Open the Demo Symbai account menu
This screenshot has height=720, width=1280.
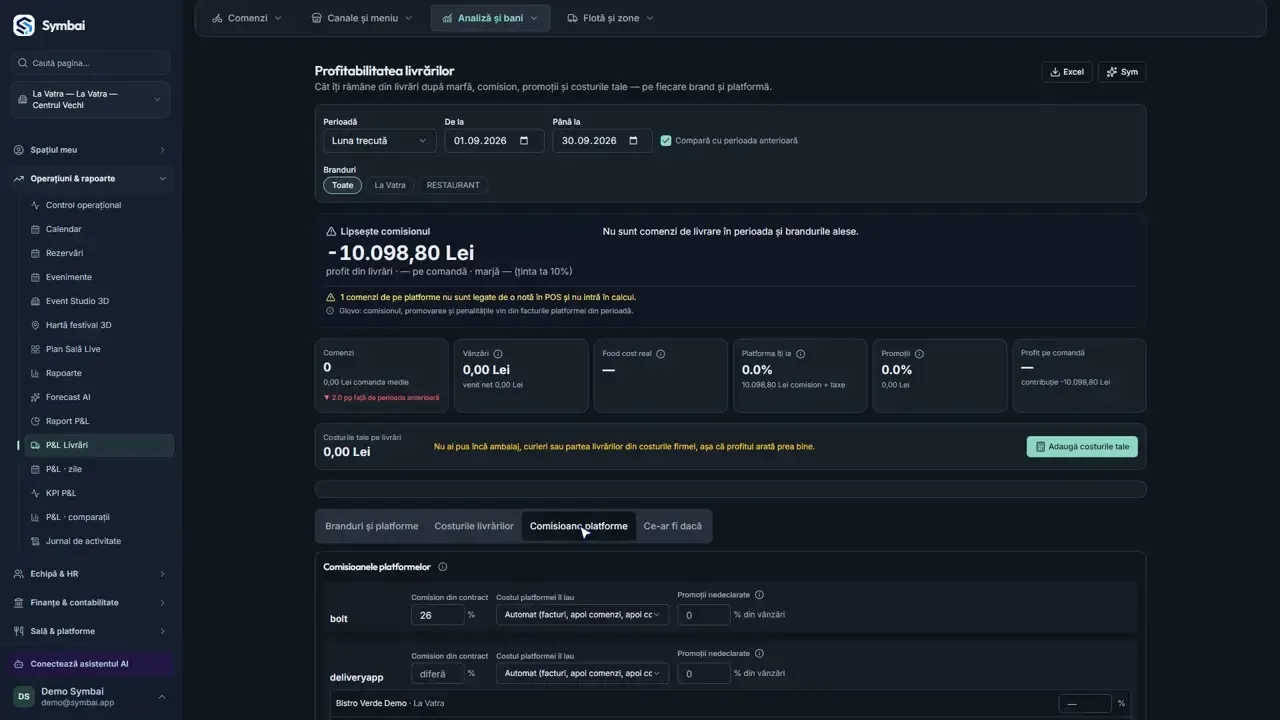coord(91,697)
